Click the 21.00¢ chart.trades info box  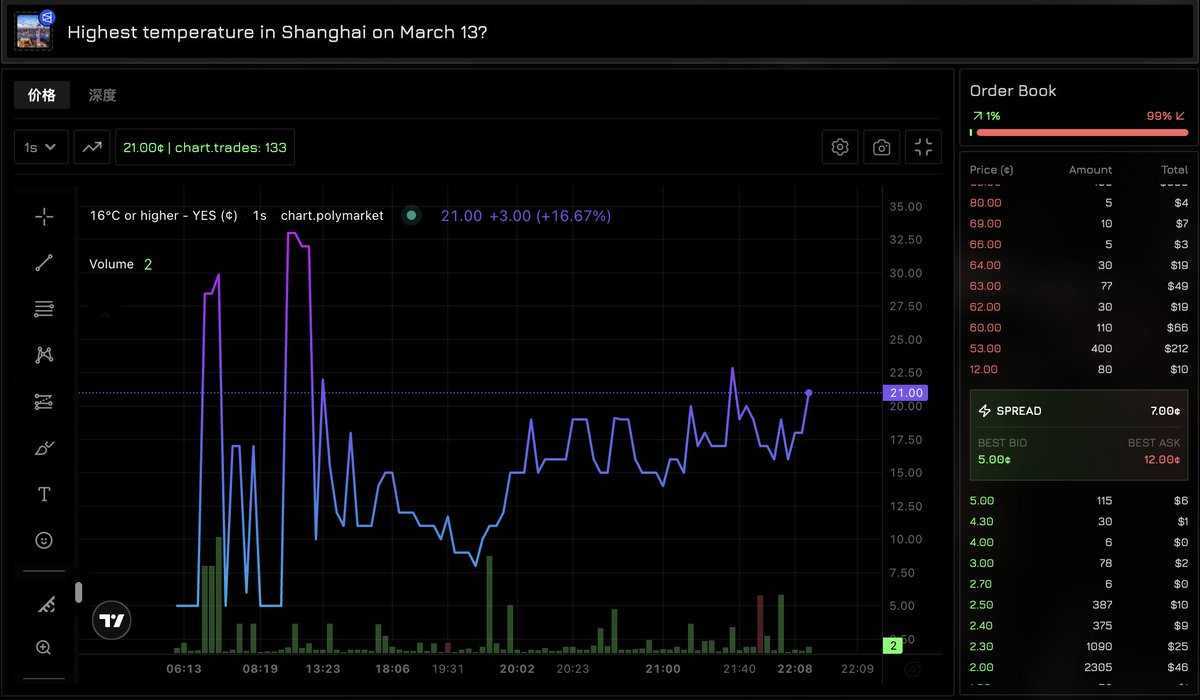pos(205,147)
